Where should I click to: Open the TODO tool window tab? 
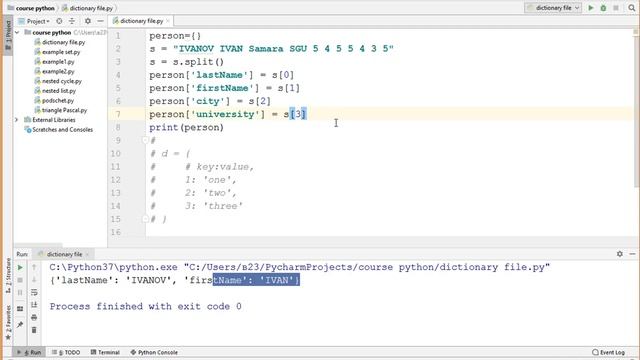(66, 352)
